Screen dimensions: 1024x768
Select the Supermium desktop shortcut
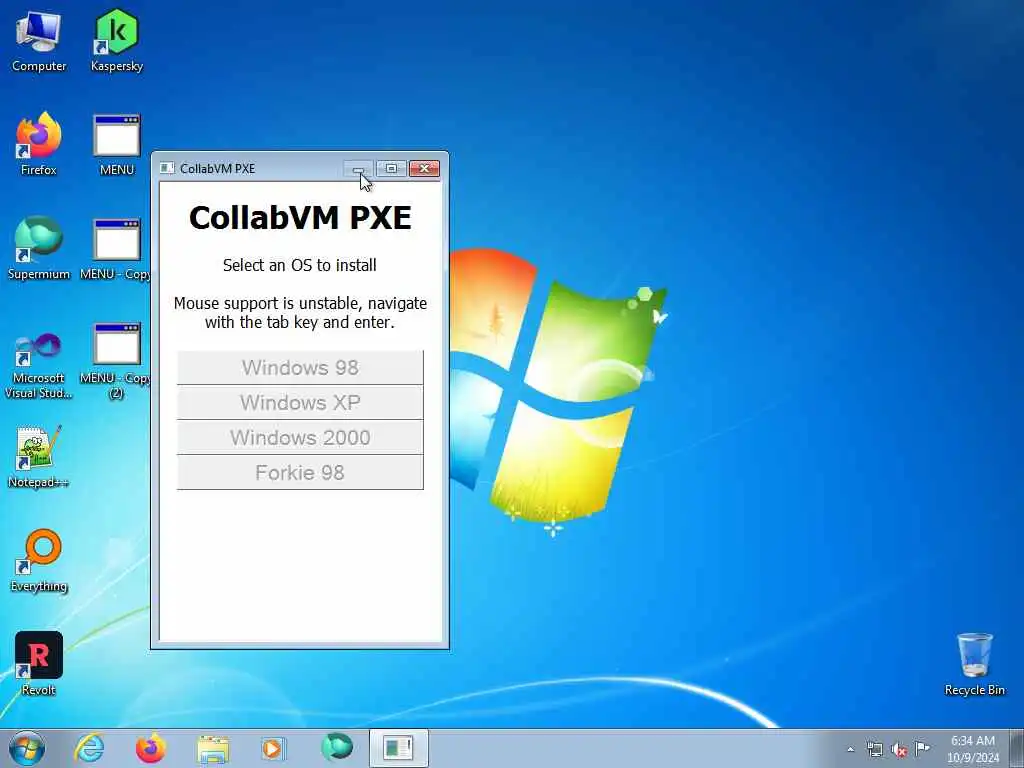point(39,248)
